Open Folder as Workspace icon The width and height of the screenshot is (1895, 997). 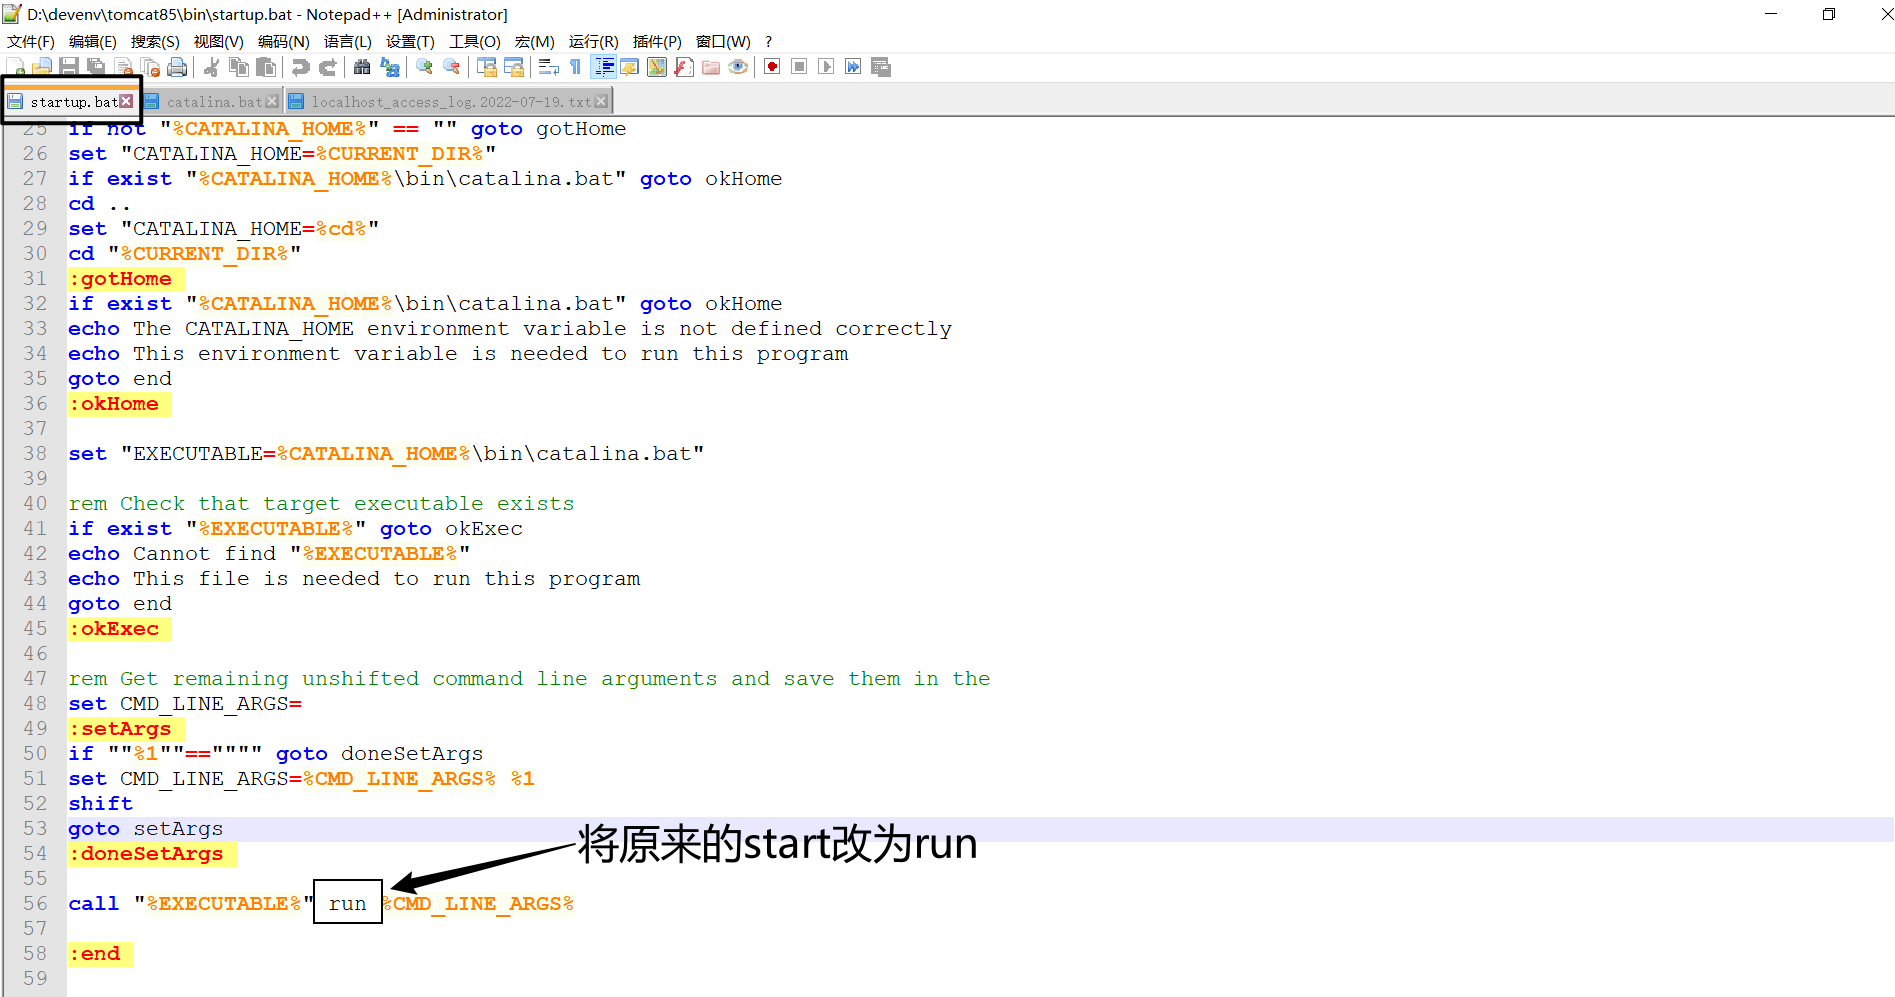coord(711,67)
